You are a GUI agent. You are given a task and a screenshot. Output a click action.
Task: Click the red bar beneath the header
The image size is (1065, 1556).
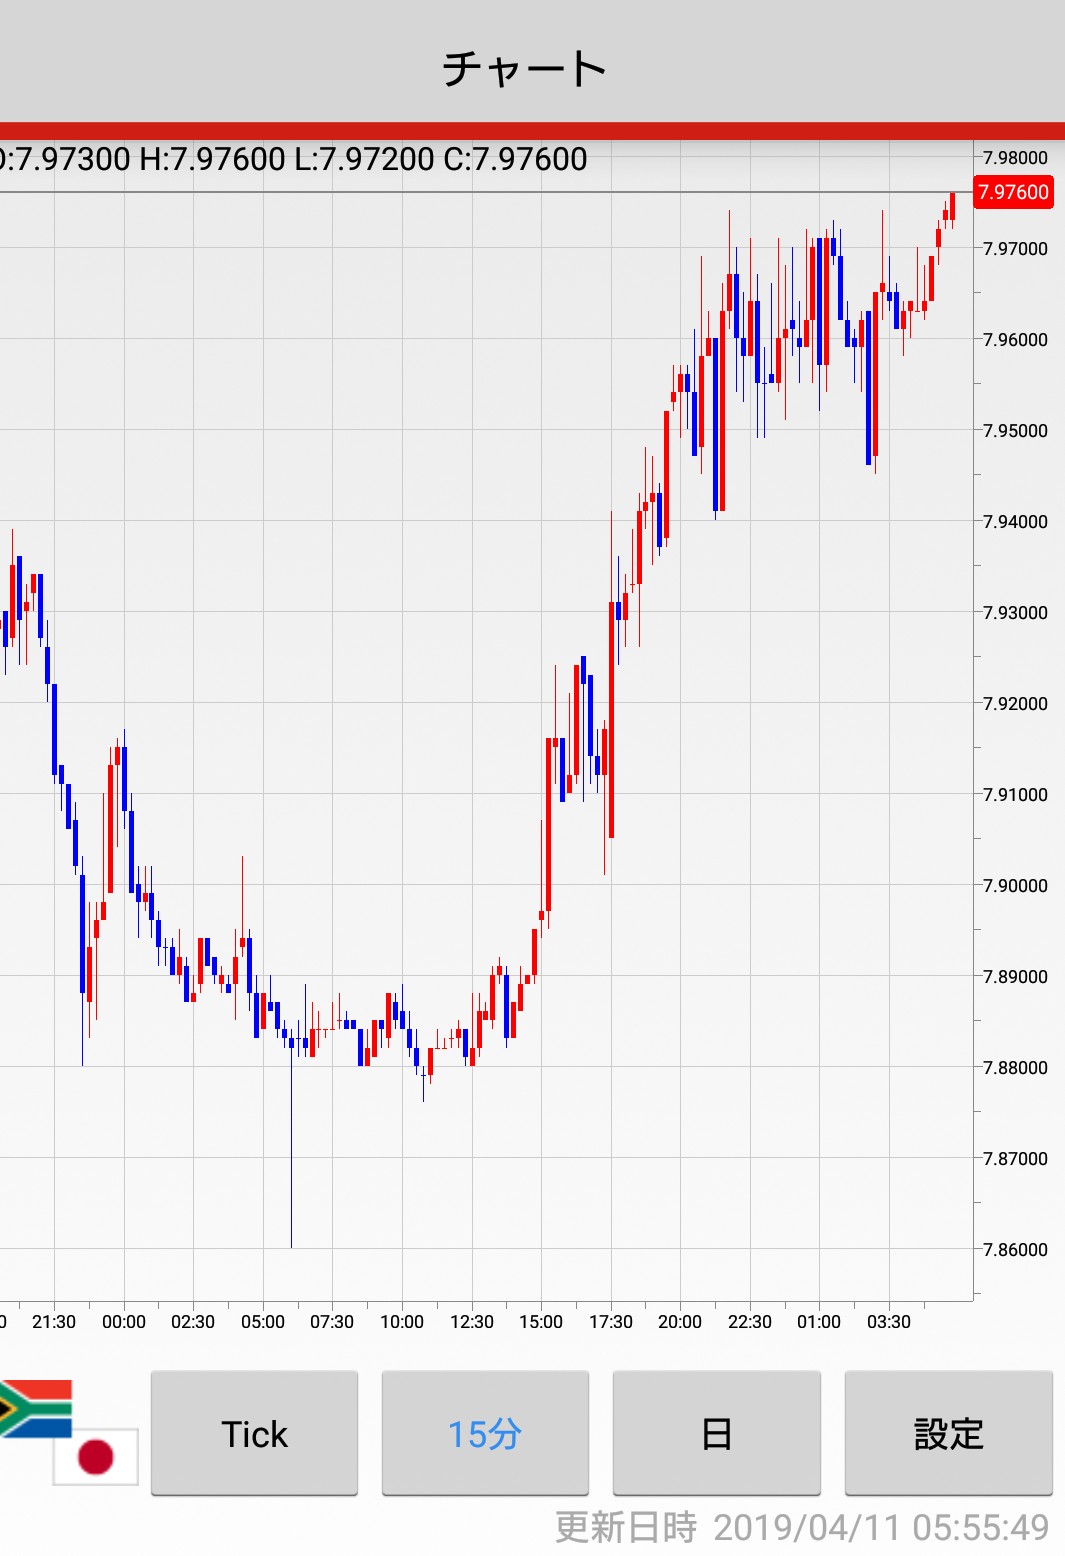(x=532, y=131)
